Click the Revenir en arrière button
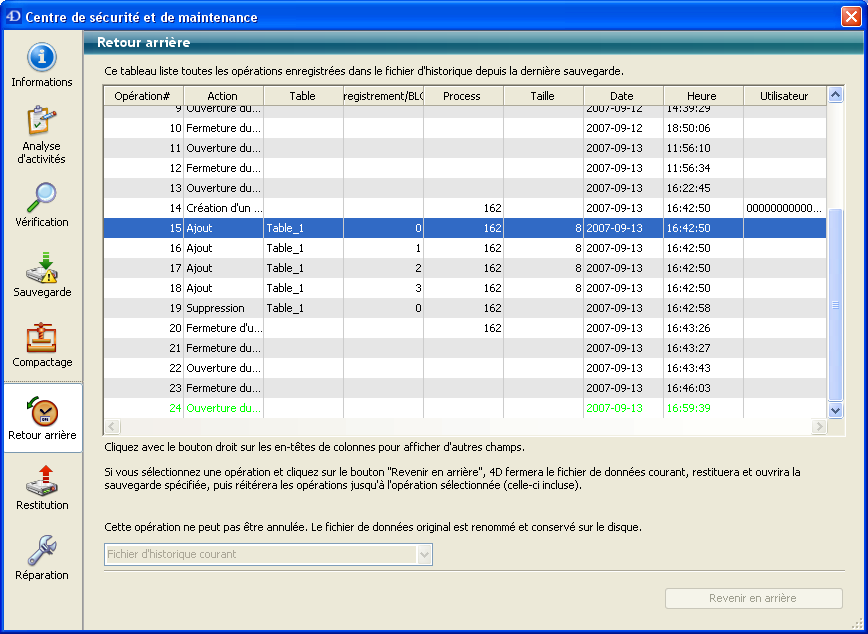Viewport: 868px width, 634px height. [753, 598]
